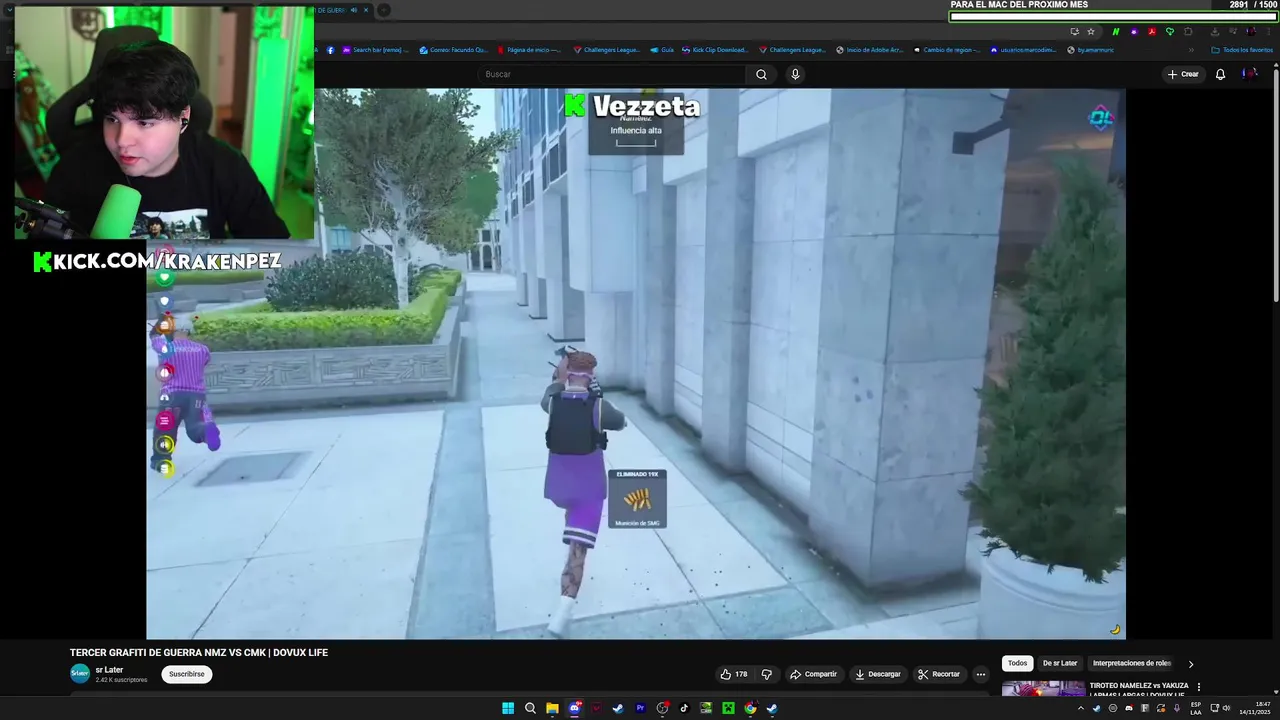Click the PARA EL MAC goal progress bar
Viewport: 1280px width, 720px height.
pyautogui.click(x=1113, y=16)
